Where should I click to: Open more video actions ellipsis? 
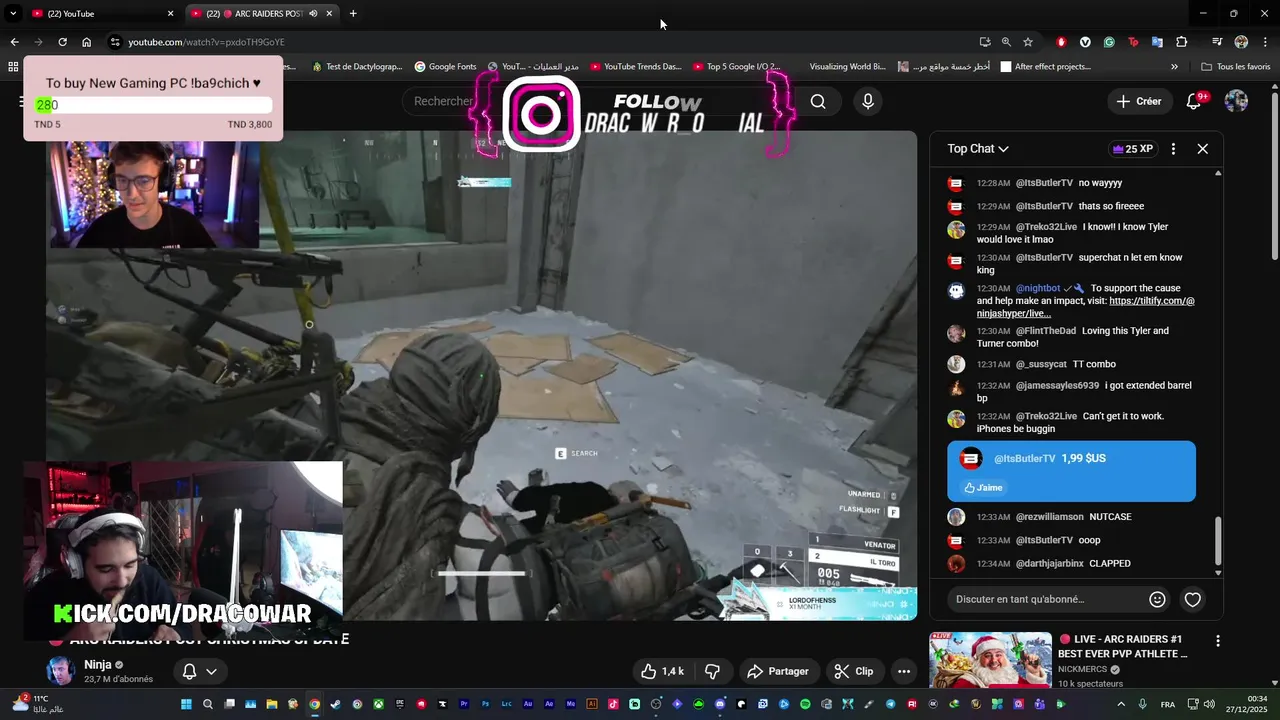click(904, 671)
